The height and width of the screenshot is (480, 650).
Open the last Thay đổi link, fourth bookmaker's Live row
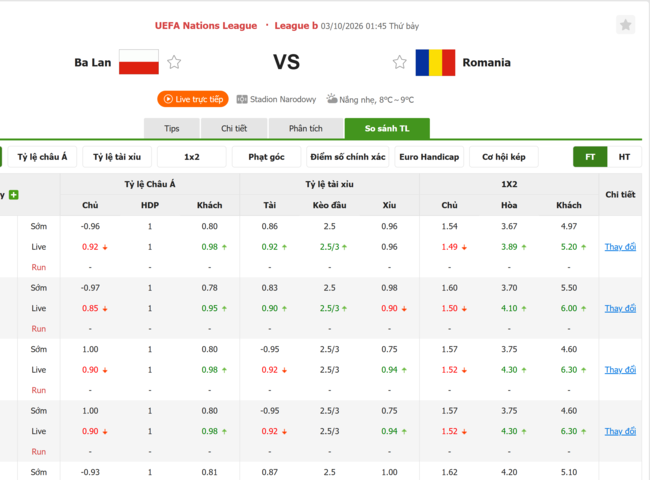[620, 432]
